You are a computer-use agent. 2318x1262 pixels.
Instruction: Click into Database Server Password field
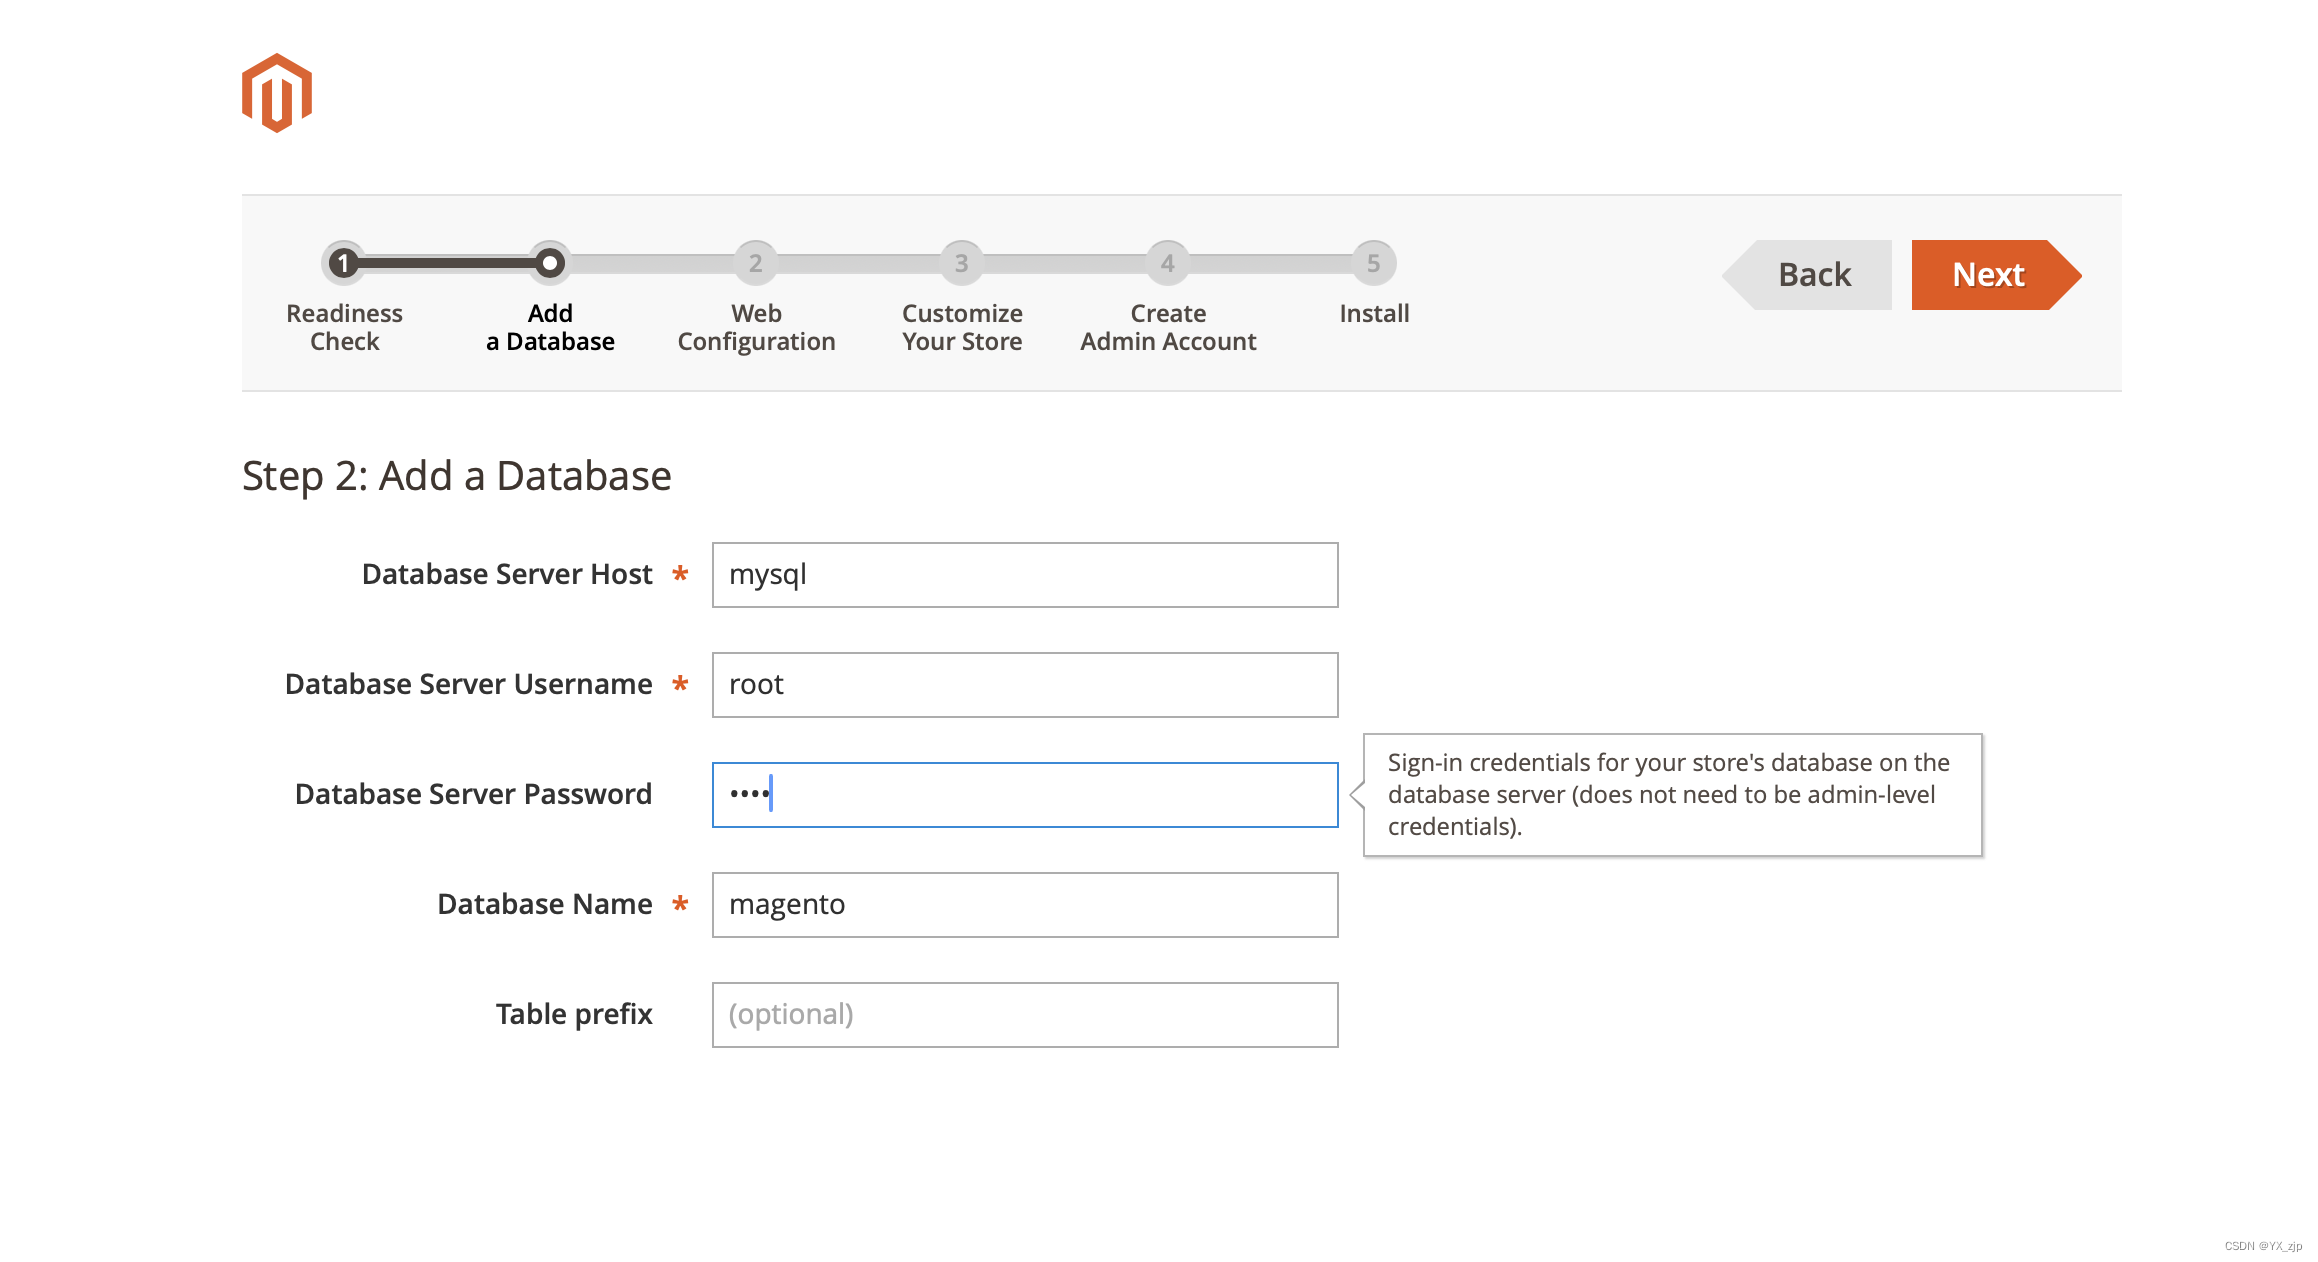[x=1025, y=795]
